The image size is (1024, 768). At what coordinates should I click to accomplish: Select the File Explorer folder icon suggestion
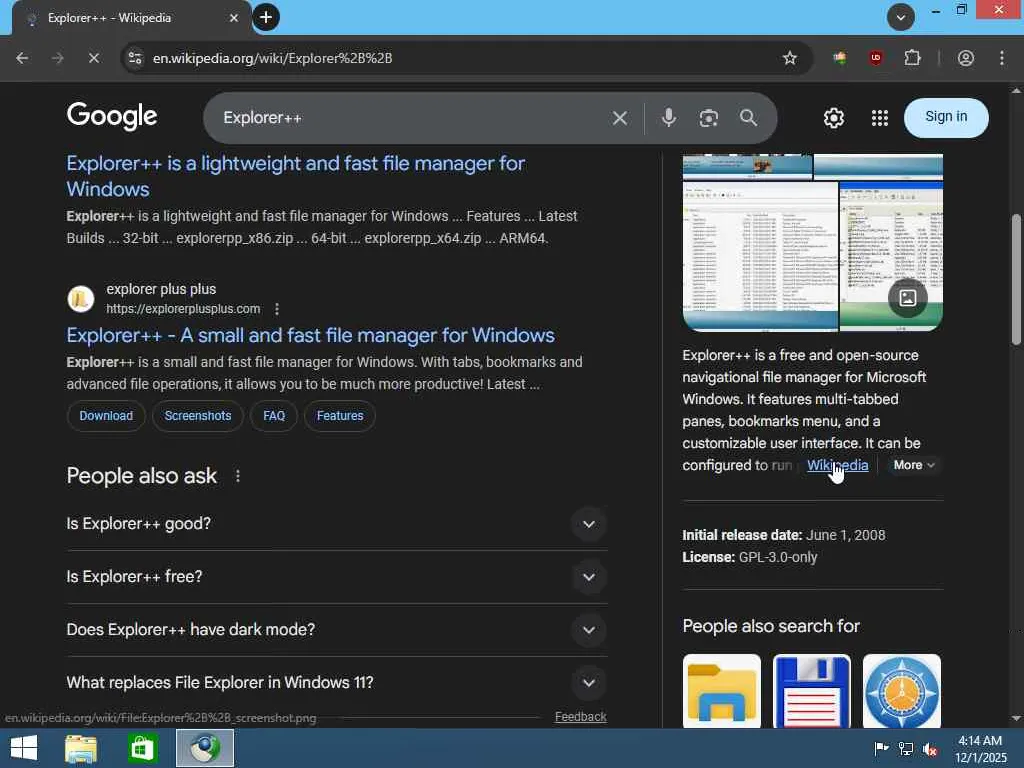pyautogui.click(x=722, y=691)
